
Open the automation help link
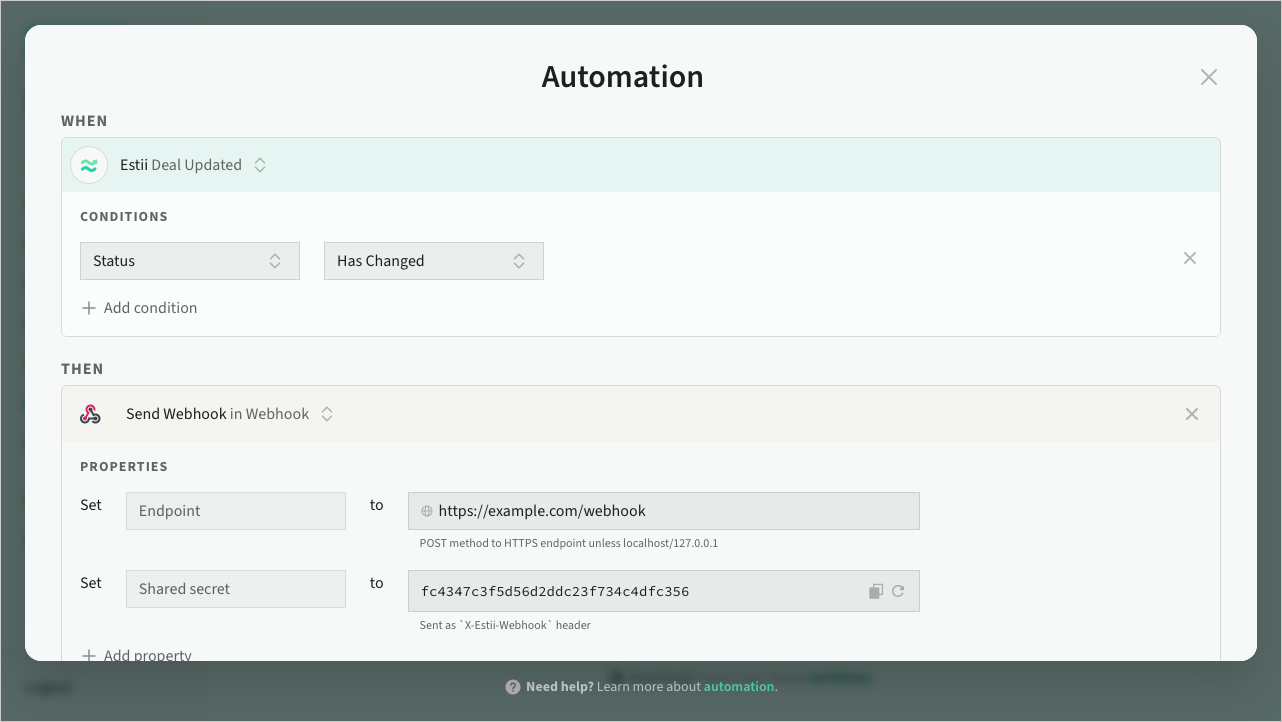(739, 687)
